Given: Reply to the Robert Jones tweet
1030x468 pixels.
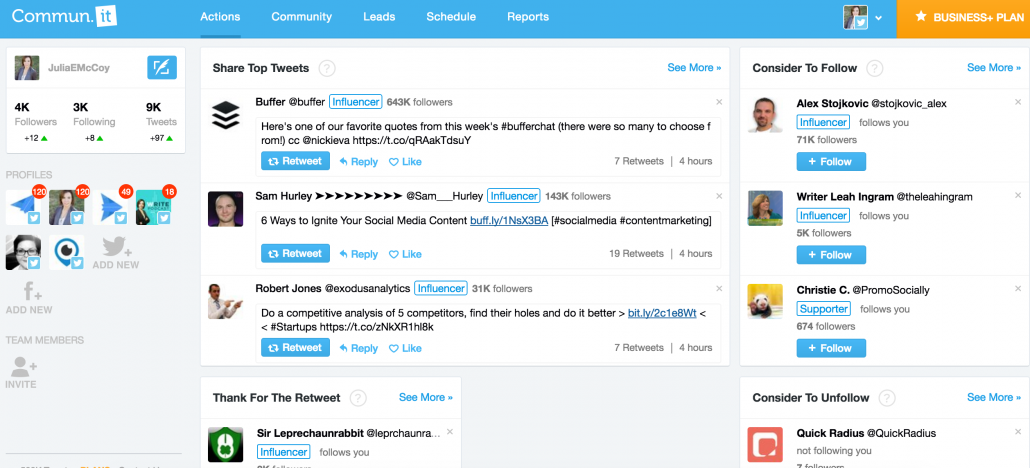Looking at the screenshot, I should pyautogui.click(x=359, y=348).
